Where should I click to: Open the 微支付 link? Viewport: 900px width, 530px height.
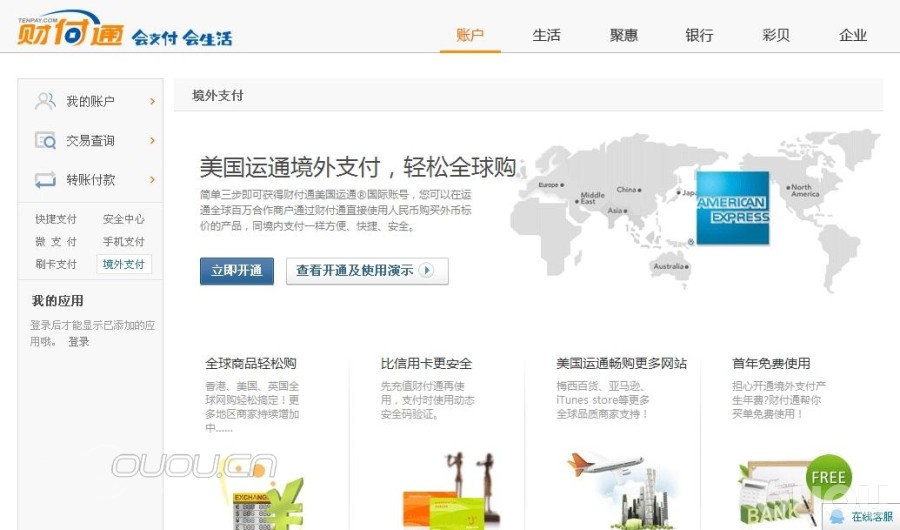point(56,242)
